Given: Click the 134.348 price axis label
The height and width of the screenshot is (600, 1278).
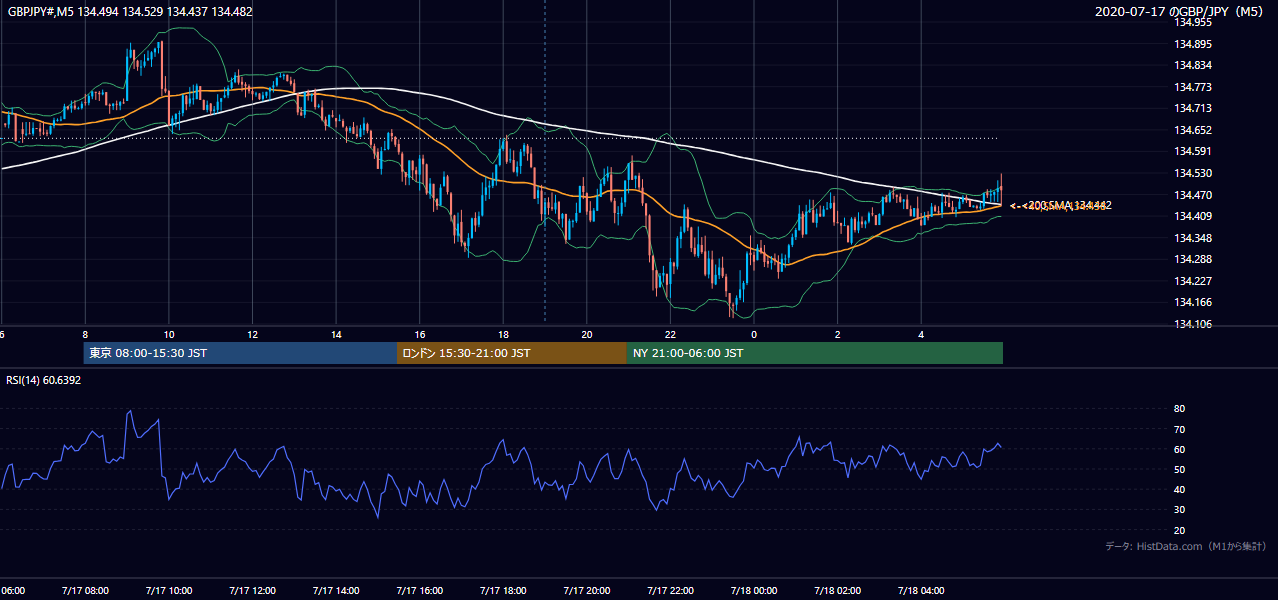Looking at the screenshot, I should coord(1193,238).
